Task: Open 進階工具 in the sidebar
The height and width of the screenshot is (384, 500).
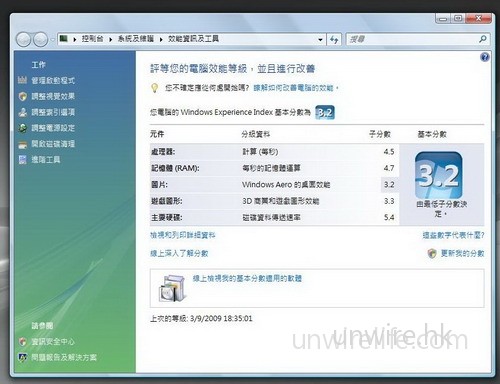Action: [x=46, y=160]
